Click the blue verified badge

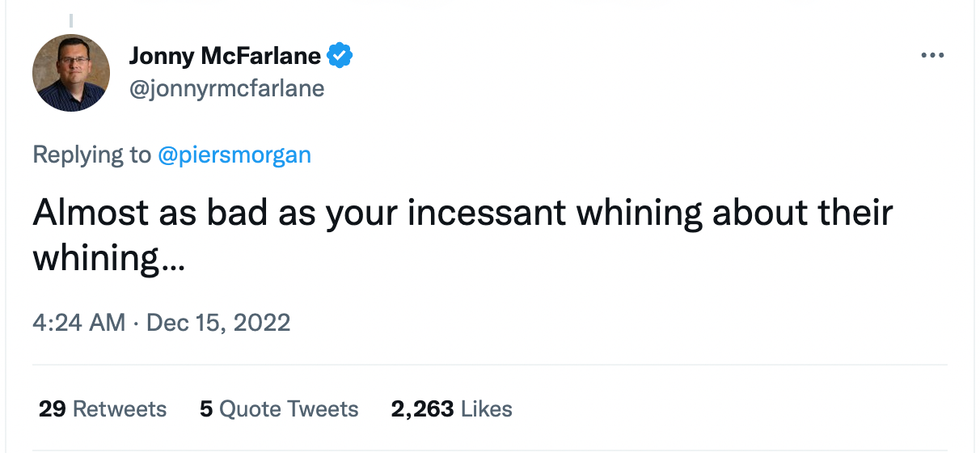(x=340, y=57)
